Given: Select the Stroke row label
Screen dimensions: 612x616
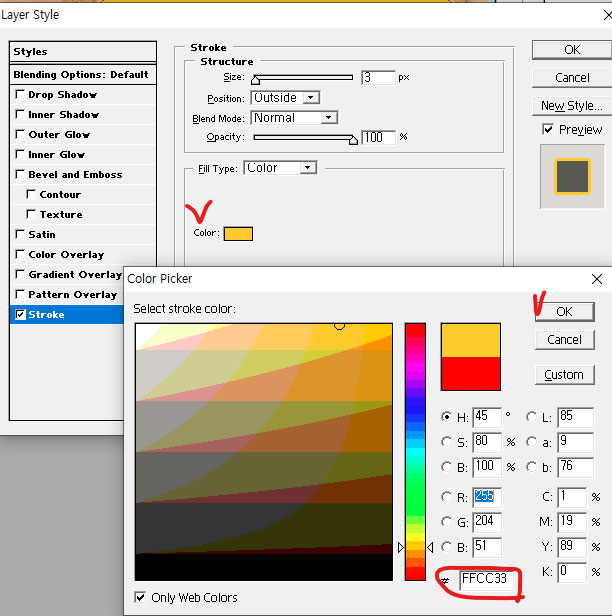Looking at the screenshot, I should coord(46,315).
